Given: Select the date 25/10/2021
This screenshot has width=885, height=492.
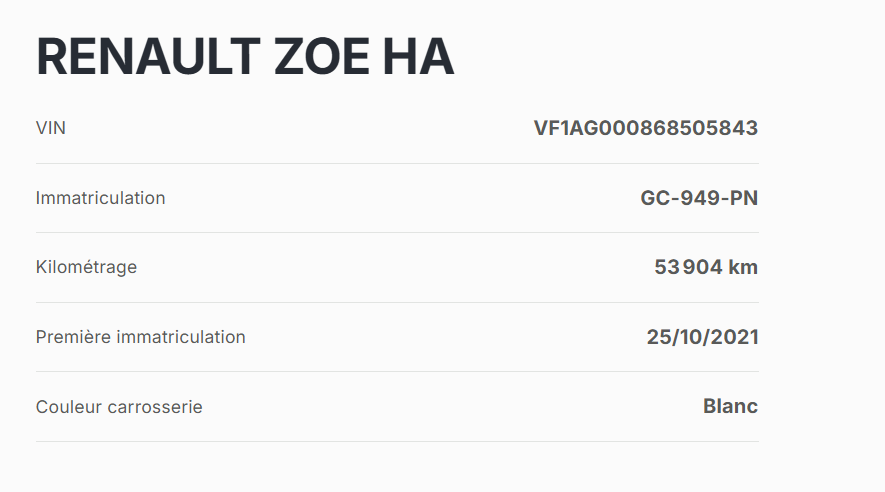Looking at the screenshot, I should pyautogui.click(x=702, y=337).
